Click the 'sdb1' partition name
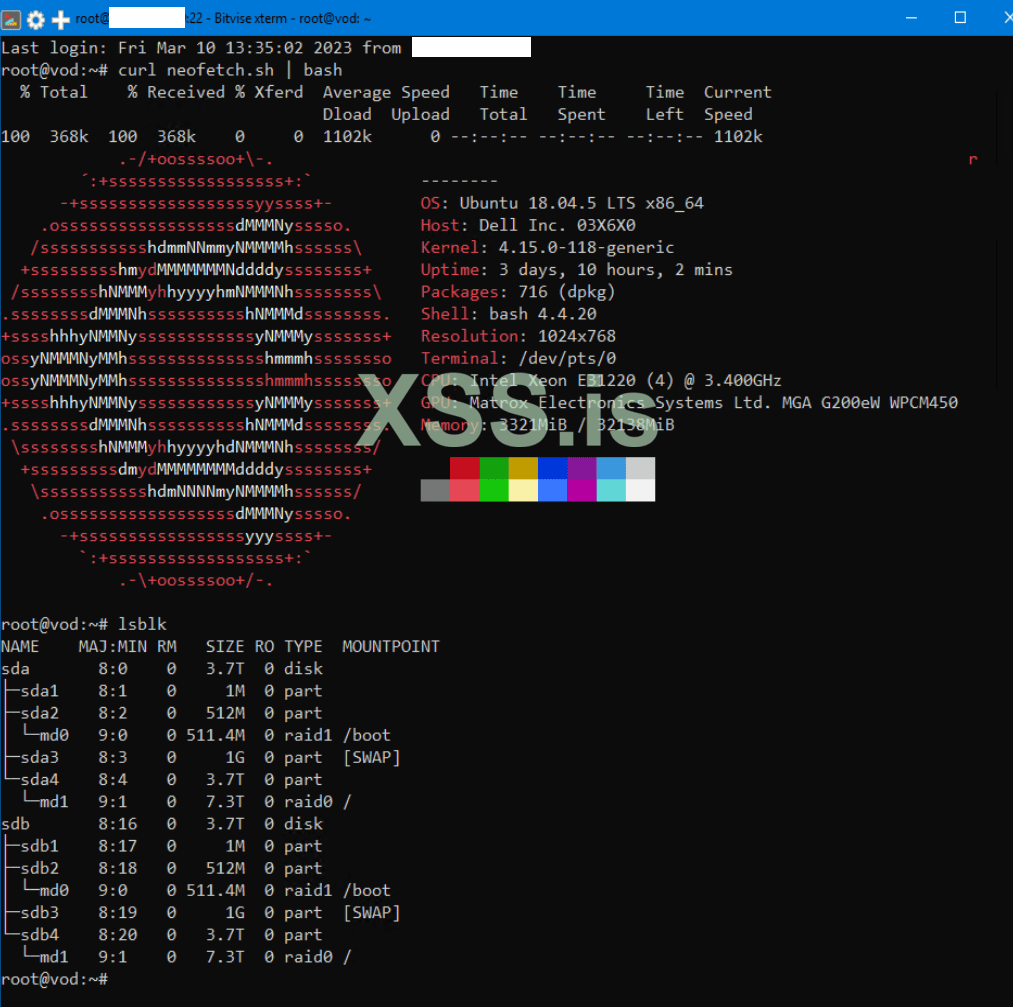 tap(39, 846)
